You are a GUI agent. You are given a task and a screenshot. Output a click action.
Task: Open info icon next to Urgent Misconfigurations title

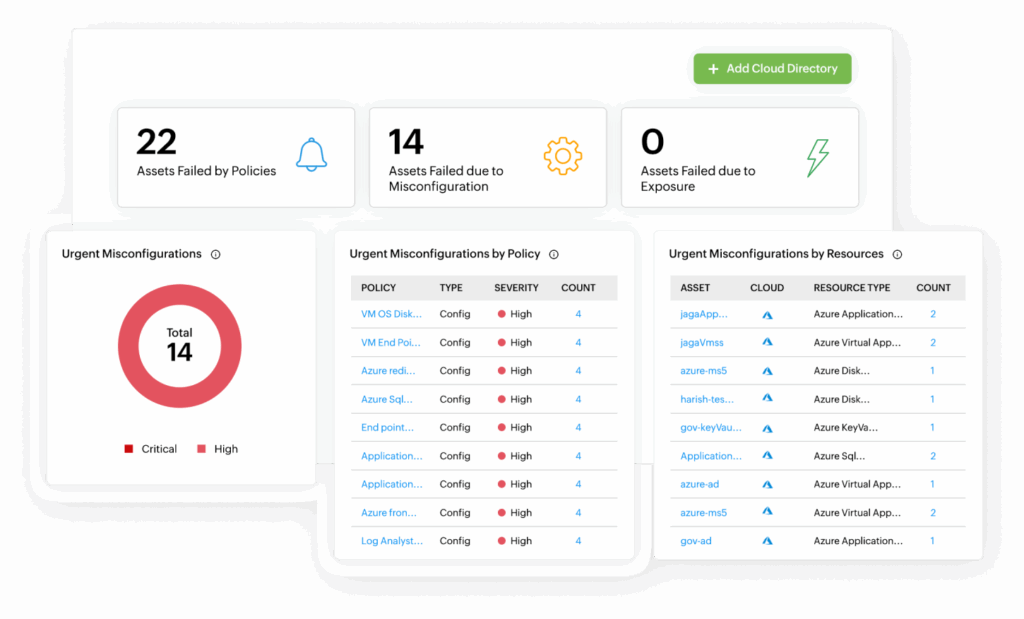tap(216, 255)
